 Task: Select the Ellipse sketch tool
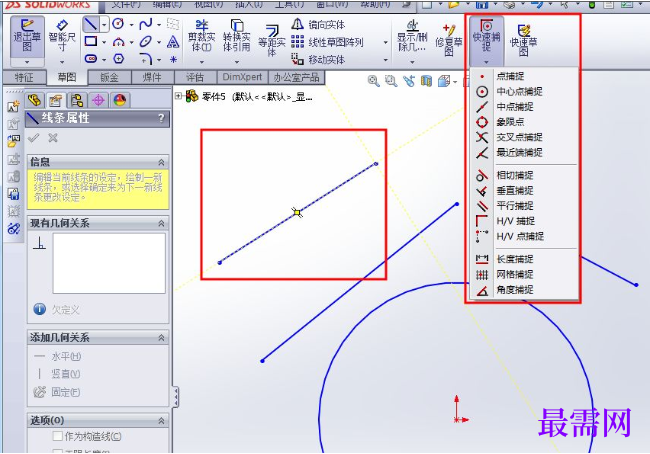146,41
